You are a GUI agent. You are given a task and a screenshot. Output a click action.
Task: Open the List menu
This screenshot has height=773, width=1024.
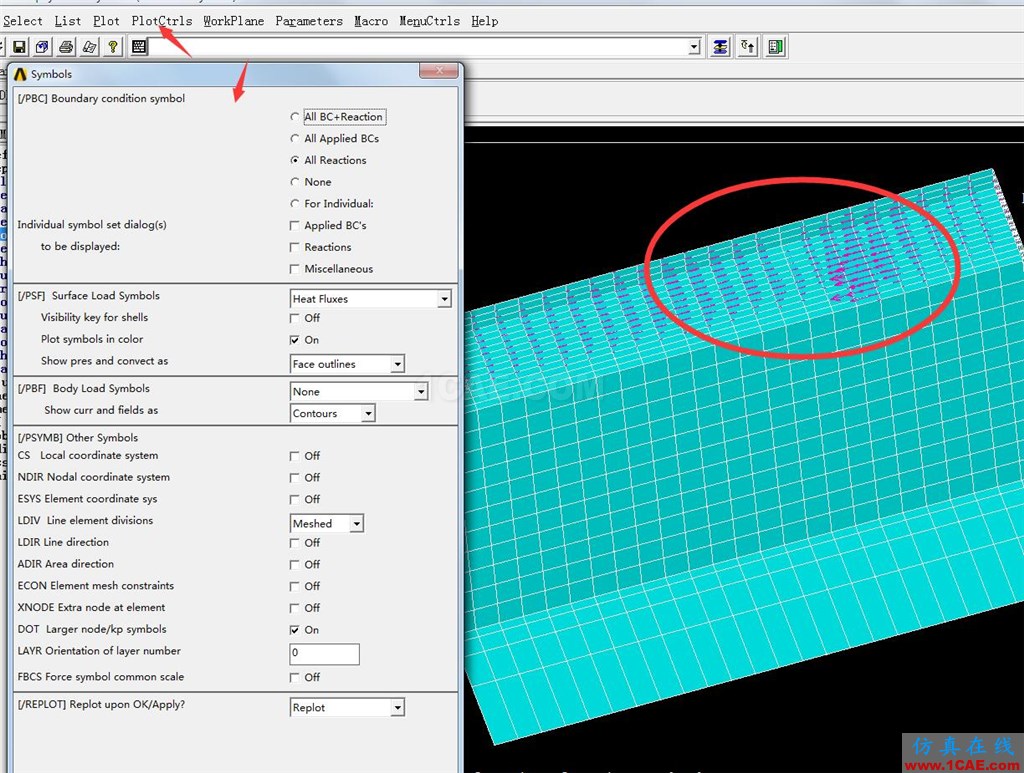(x=68, y=21)
